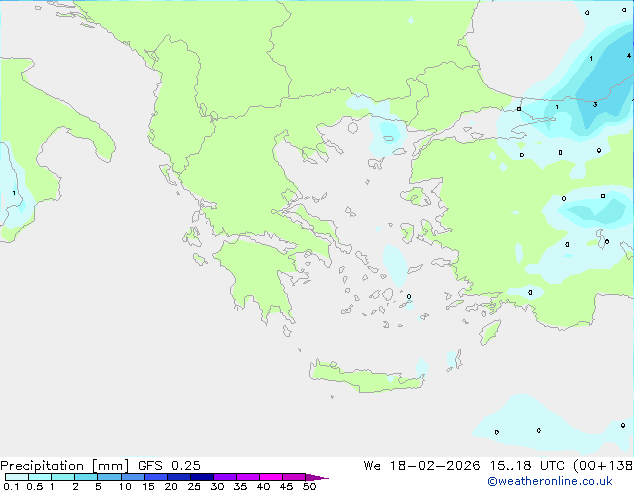
Task: Click the 20–25 mm legend color swatch
Action: click(x=178, y=477)
